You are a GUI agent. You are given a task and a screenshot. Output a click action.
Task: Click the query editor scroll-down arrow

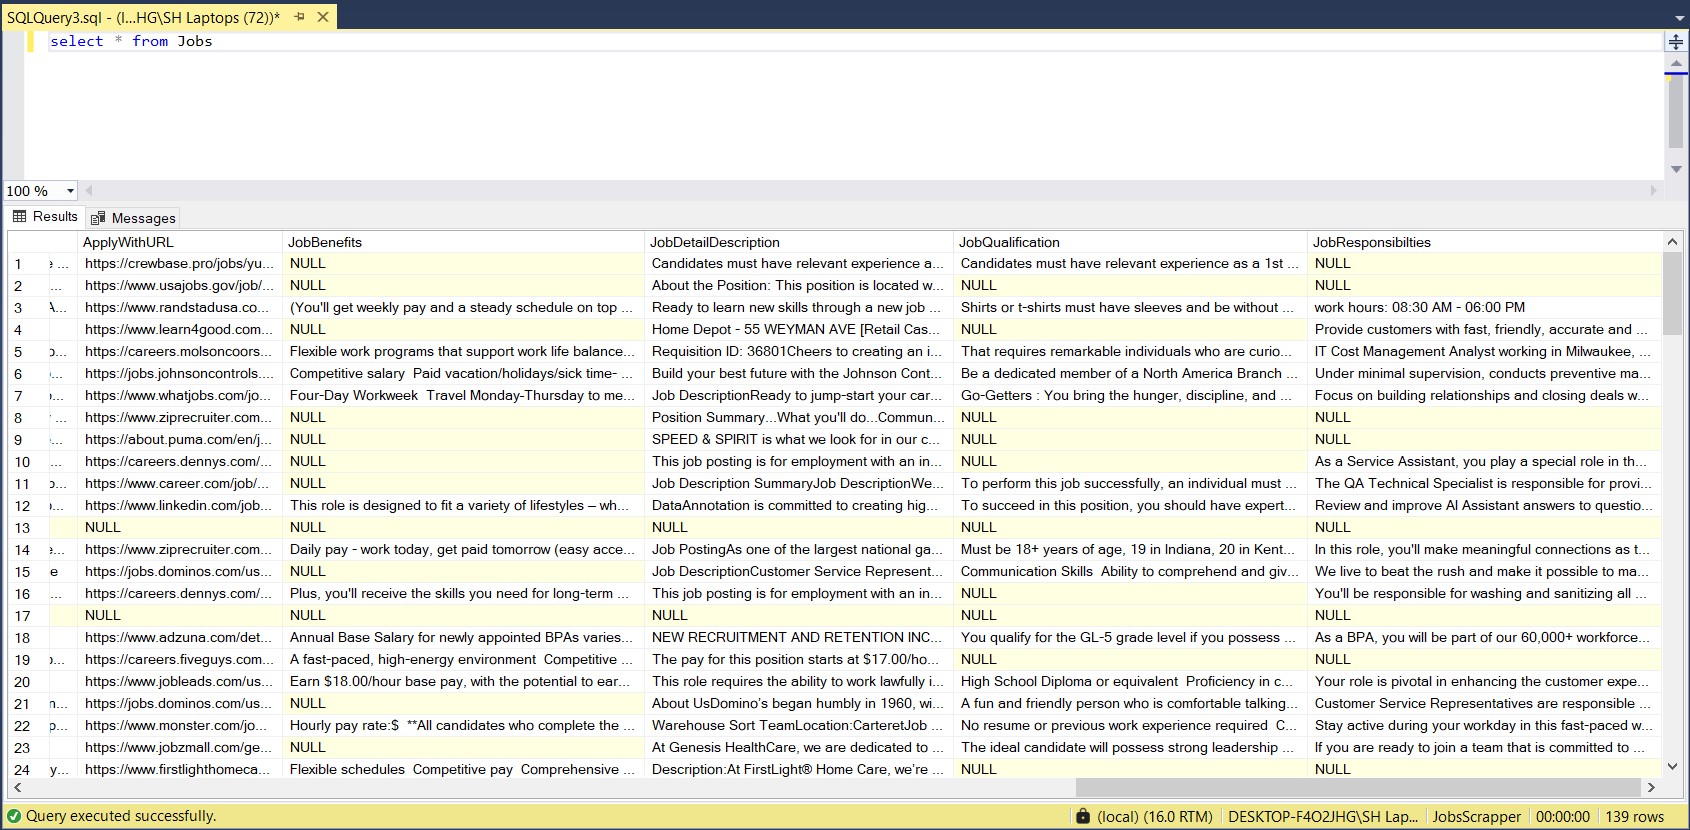tap(1676, 169)
